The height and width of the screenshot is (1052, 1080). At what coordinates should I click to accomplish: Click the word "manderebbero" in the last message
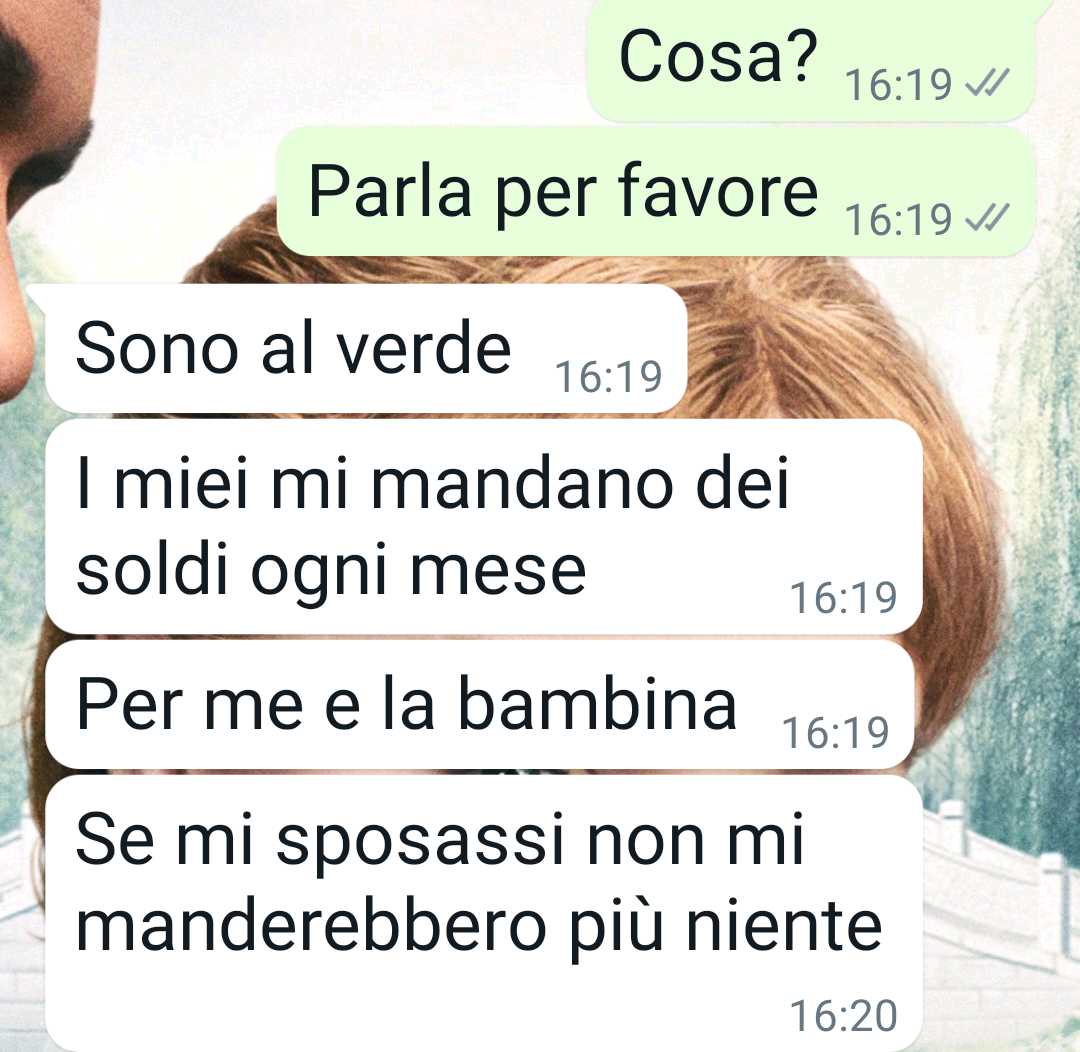(311, 926)
